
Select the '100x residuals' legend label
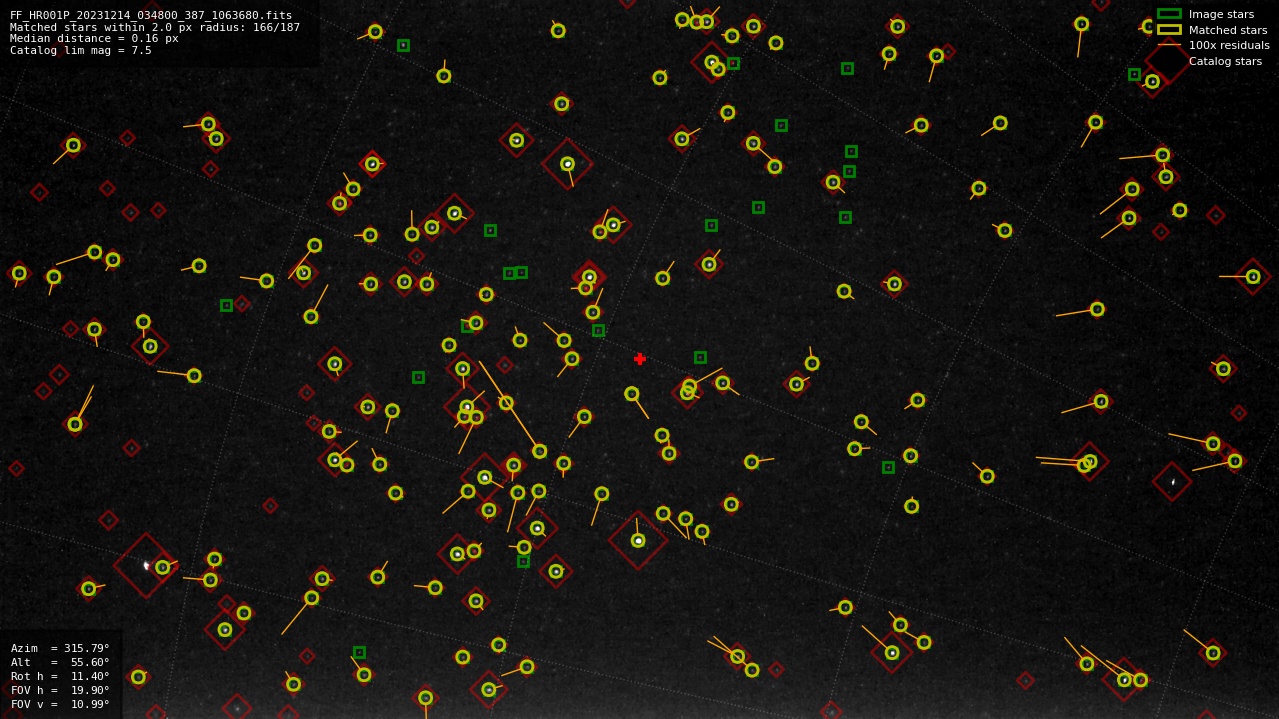[x=1229, y=45]
